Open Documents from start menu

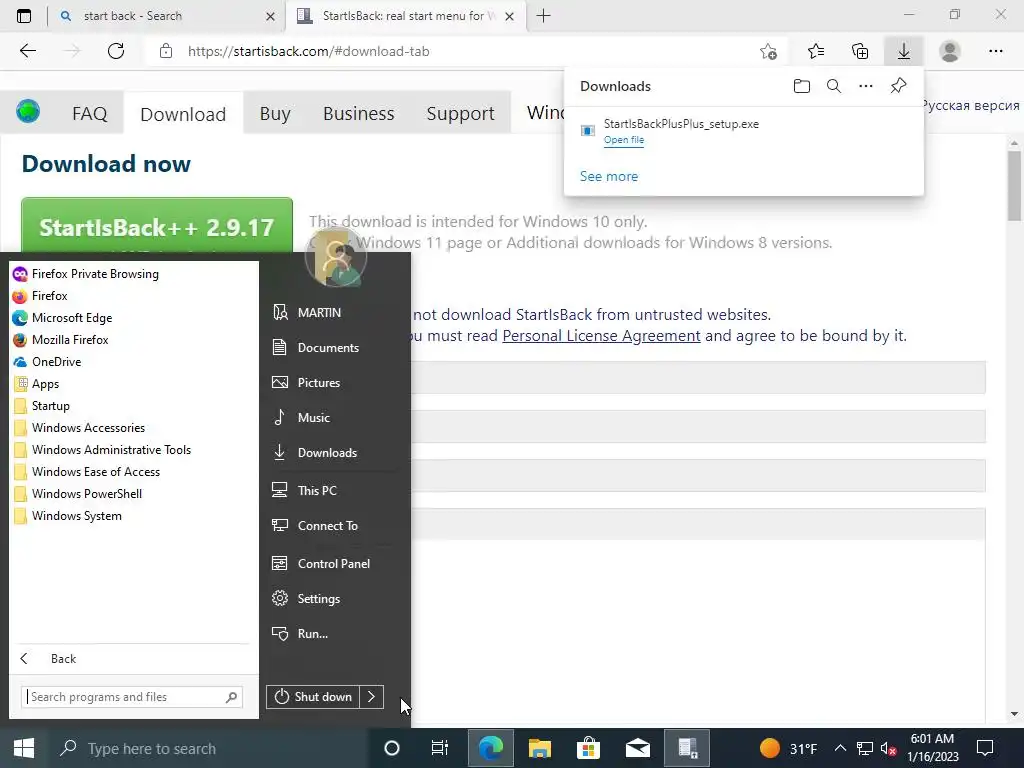(x=328, y=347)
